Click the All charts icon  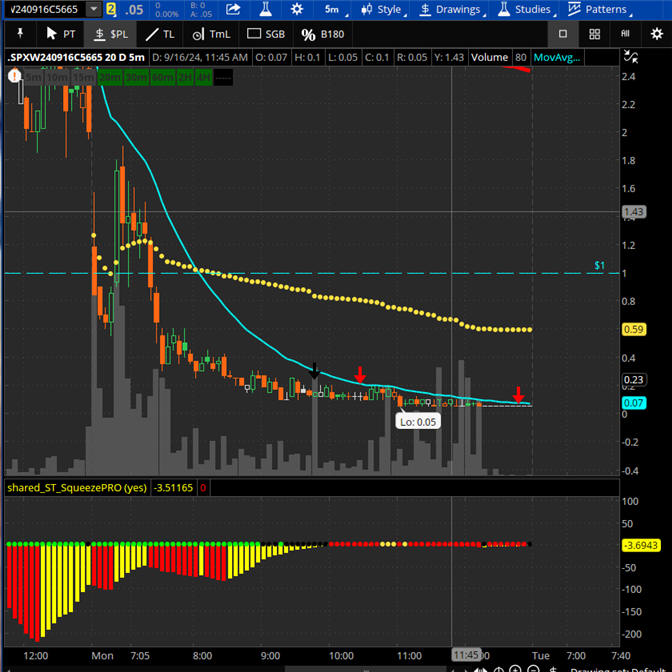click(625, 33)
